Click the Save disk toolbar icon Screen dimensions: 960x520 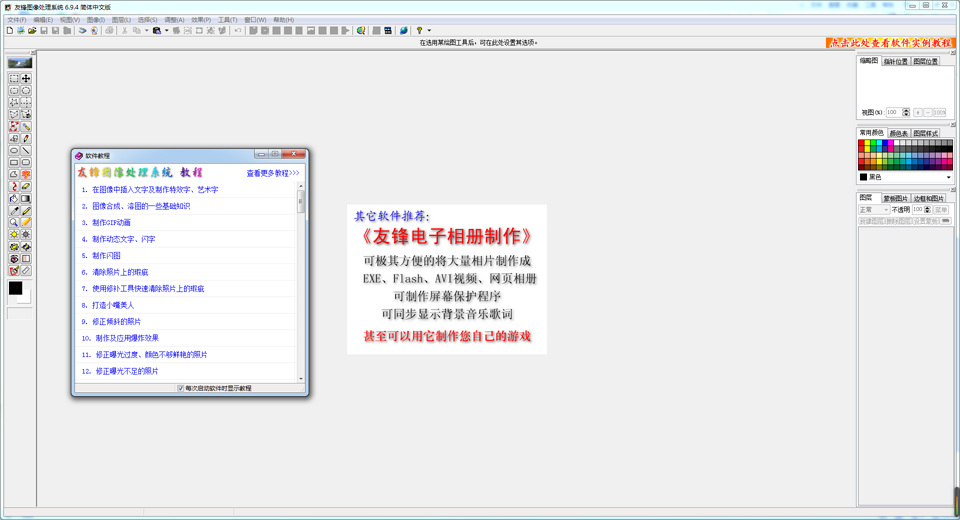click(x=43, y=30)
